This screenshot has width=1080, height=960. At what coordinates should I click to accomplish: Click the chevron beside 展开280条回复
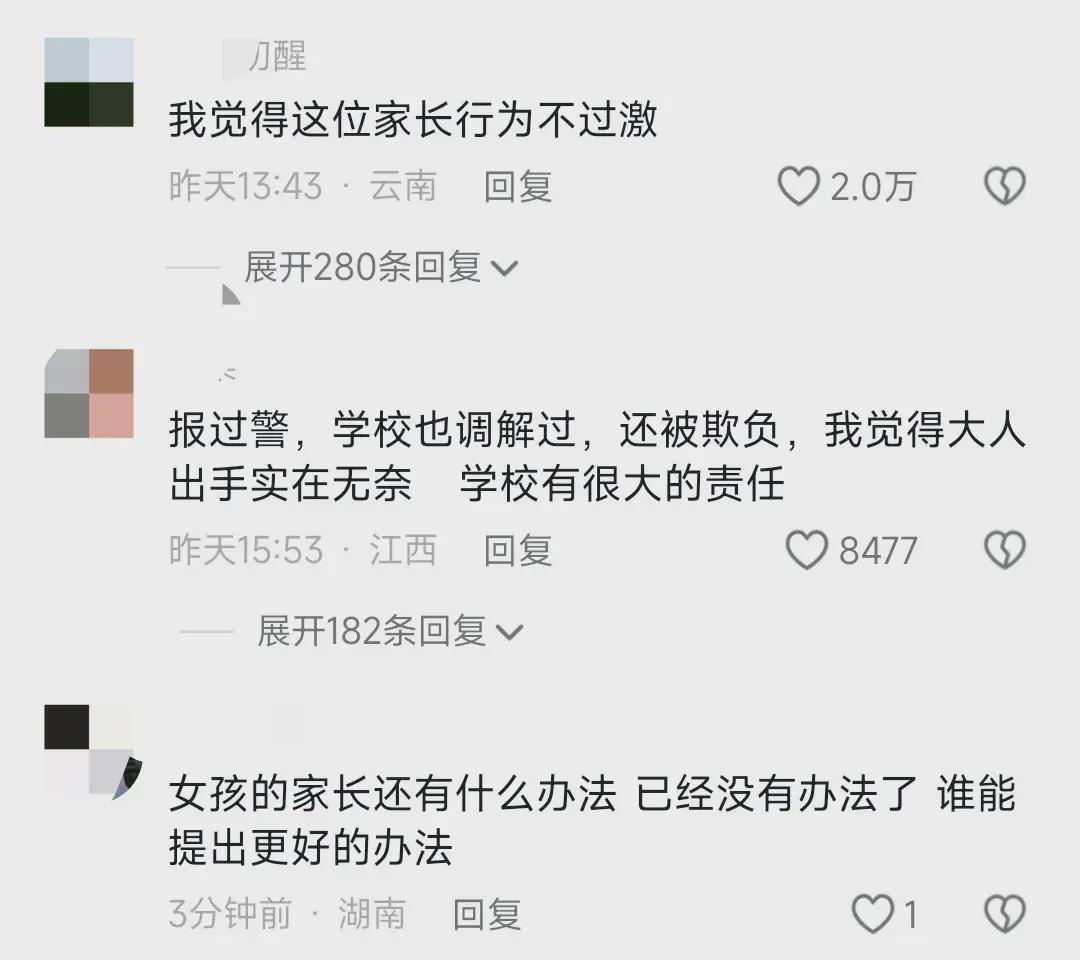pos(503,268)
